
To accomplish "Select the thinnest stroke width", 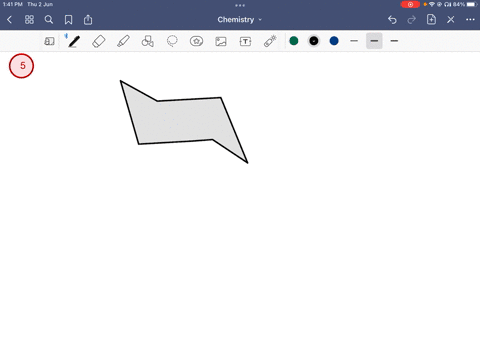I will (354, 41).
